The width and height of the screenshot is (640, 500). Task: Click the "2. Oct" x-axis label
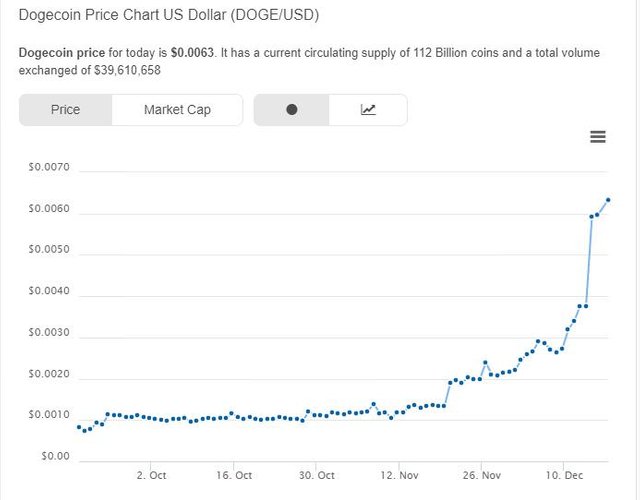pos(151,476)
